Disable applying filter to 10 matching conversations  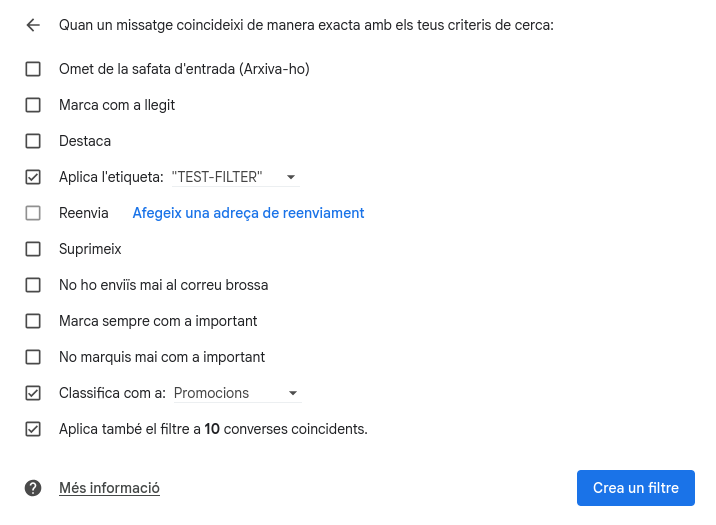click(x=33, y=429)
